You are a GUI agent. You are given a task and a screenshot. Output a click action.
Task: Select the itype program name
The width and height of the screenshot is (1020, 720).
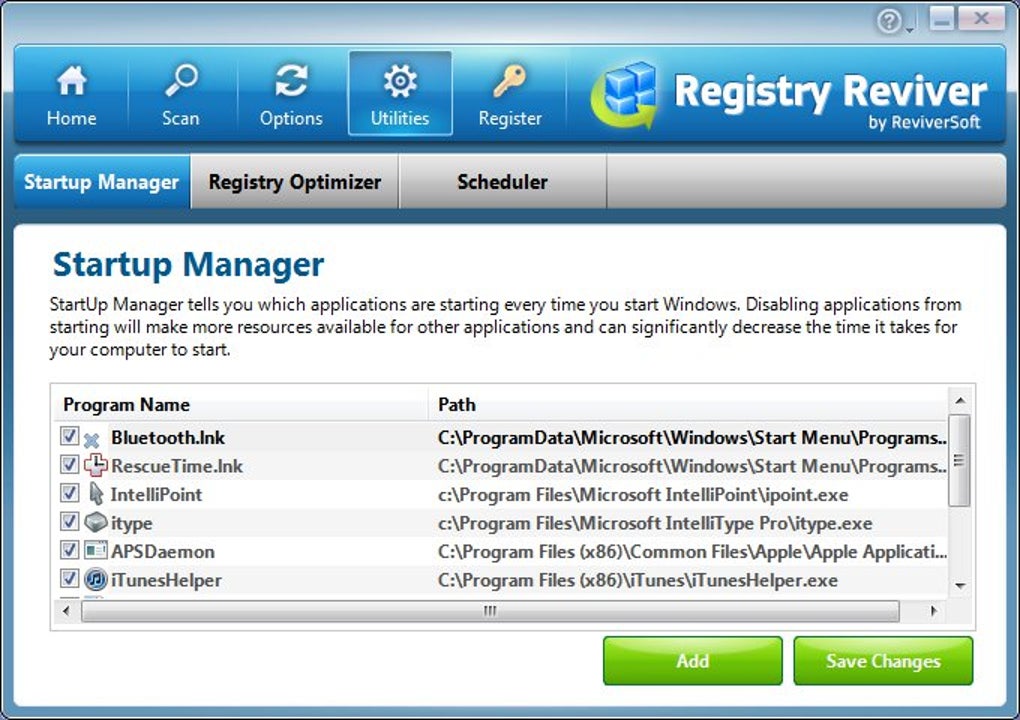(x=131, y=524)
